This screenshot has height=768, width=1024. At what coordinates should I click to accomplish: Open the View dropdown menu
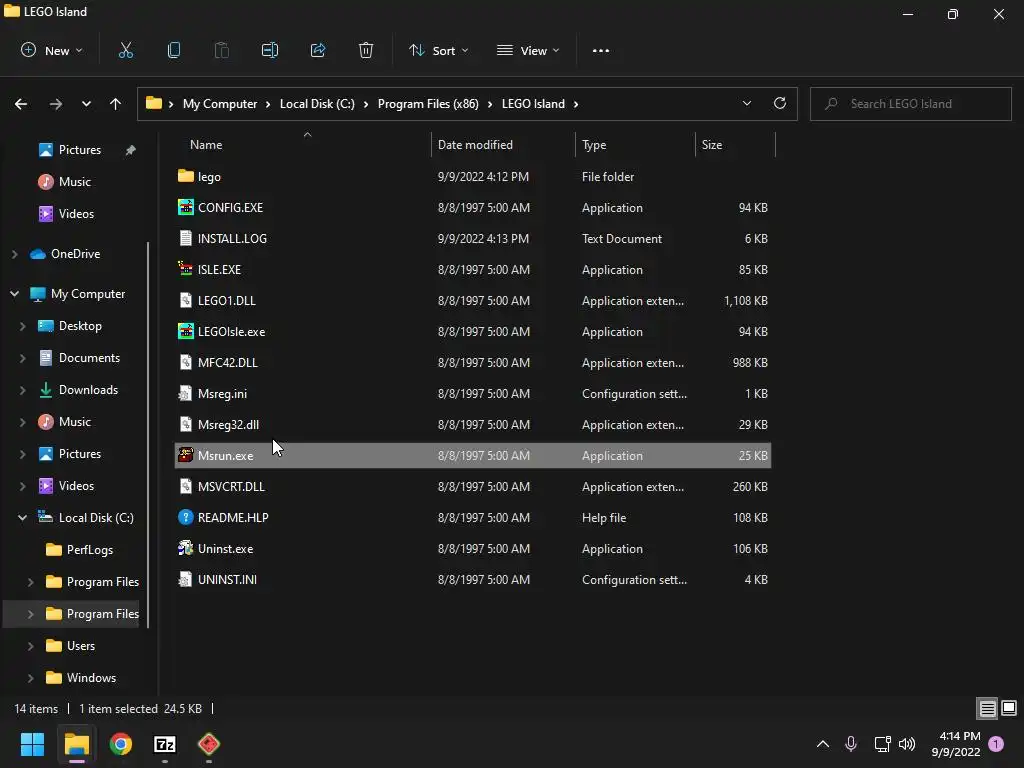(x=528, y=50)
